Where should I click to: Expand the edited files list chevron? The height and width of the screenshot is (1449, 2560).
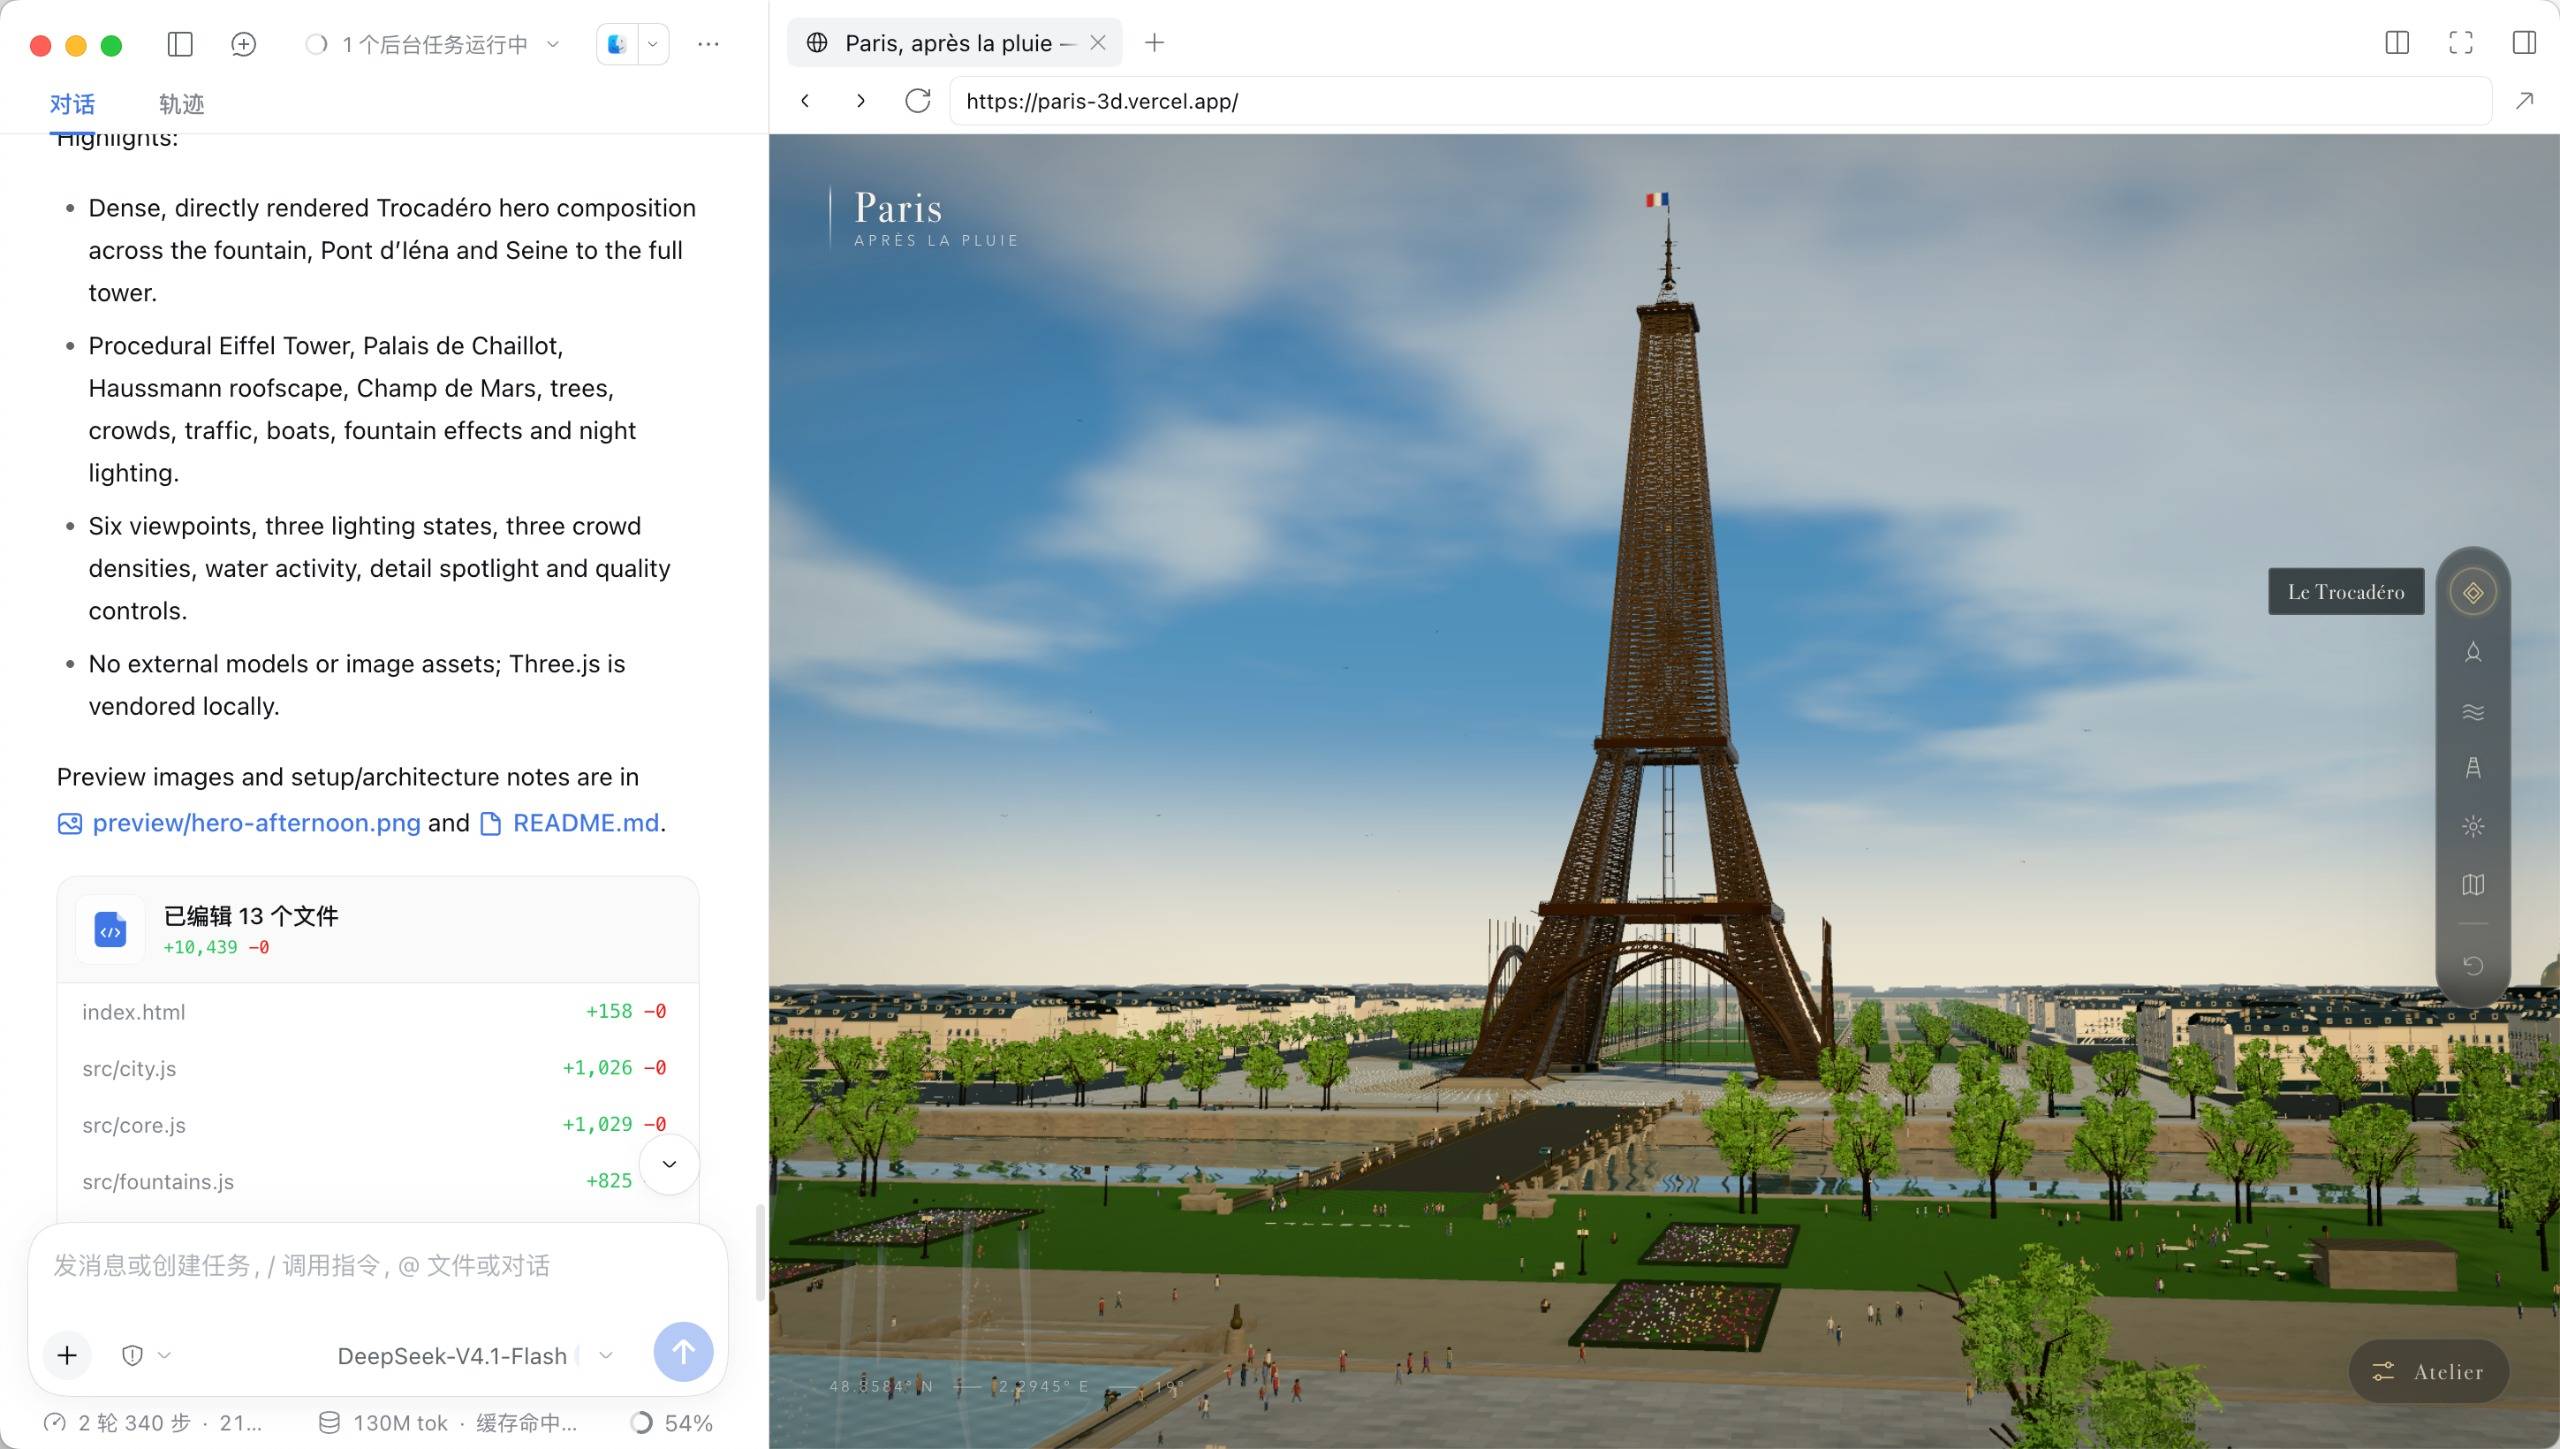coord(669,1164)
